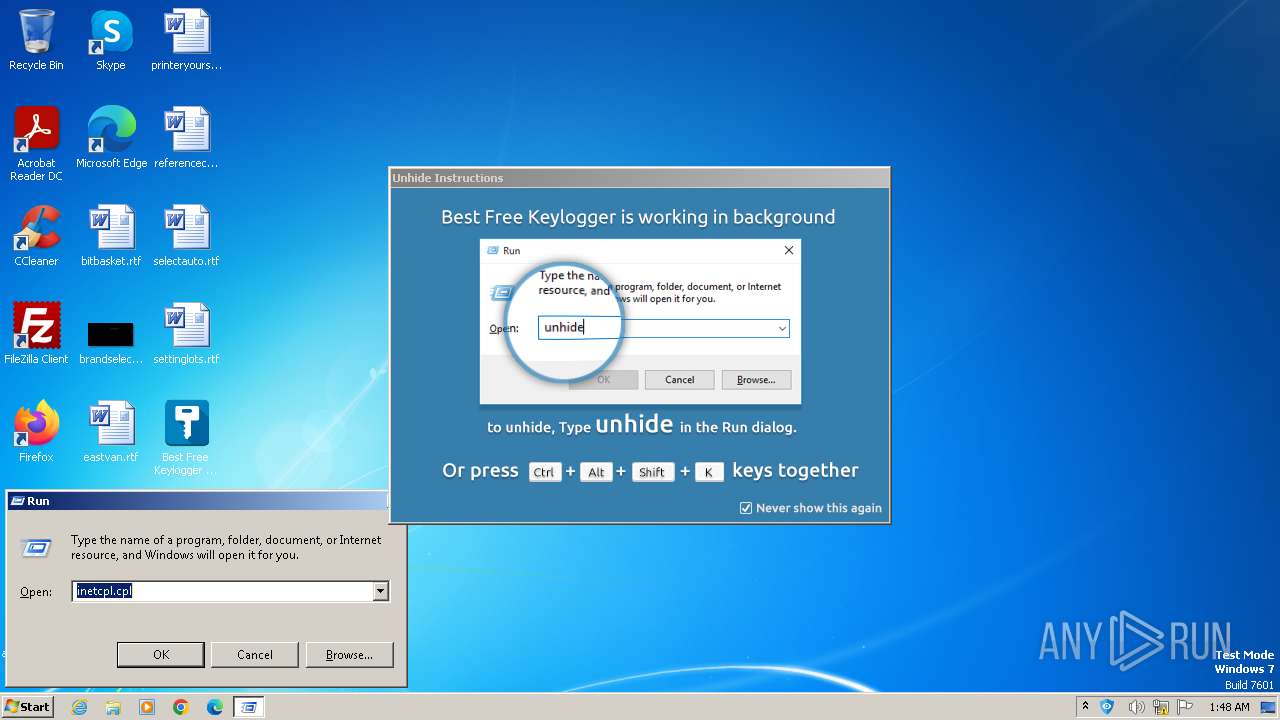Open FileZilla Client shortcut

point(36,334)
